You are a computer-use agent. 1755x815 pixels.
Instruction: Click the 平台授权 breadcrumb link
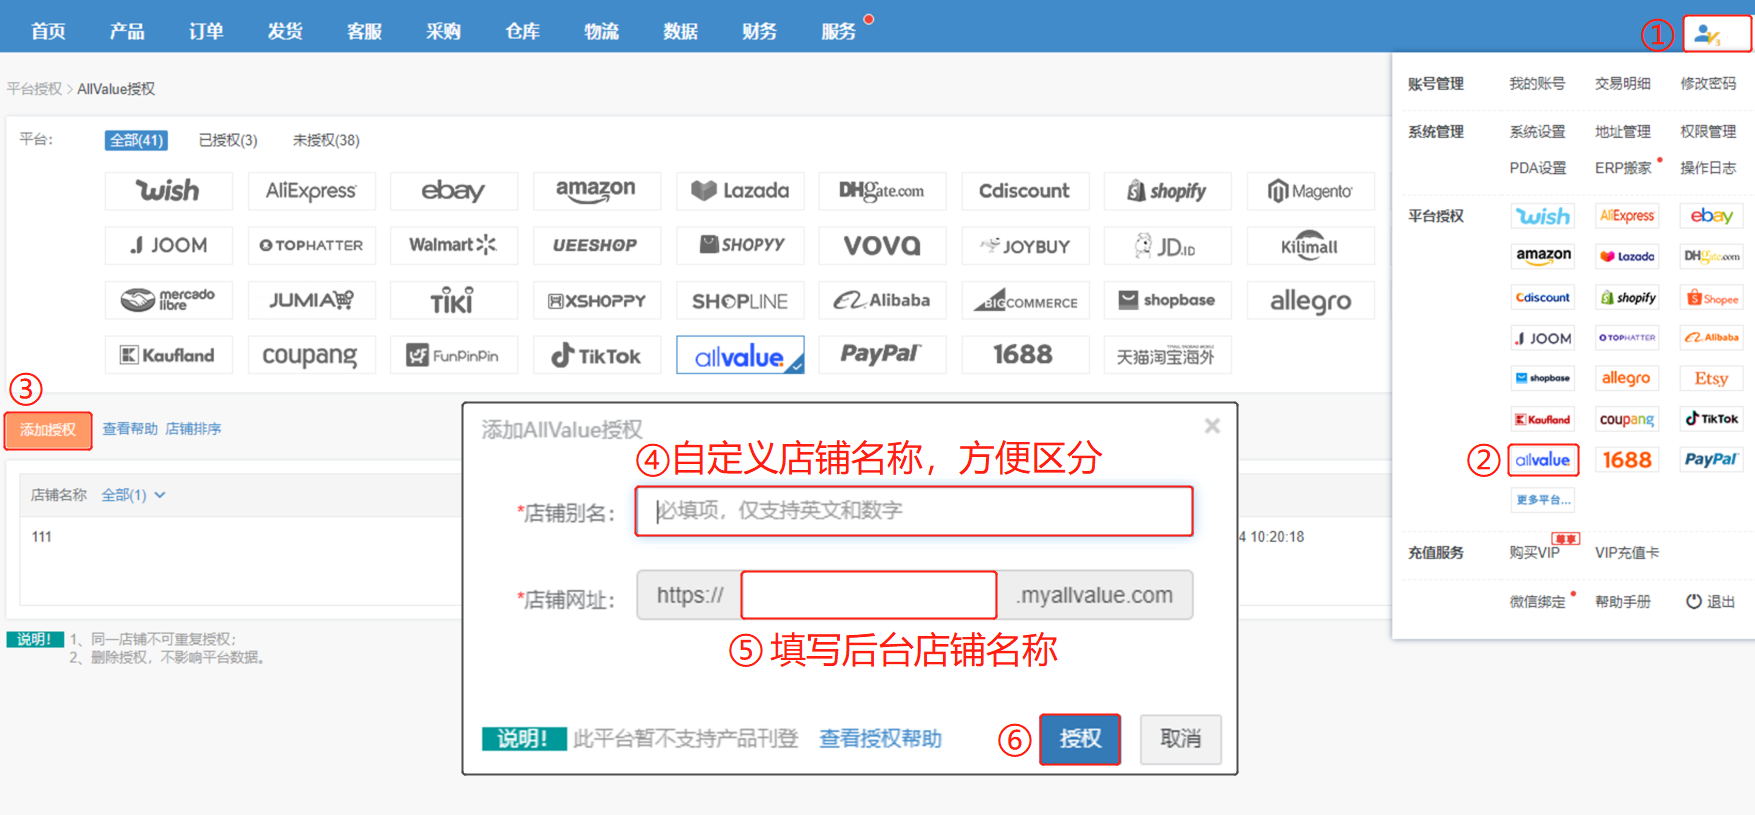[x=34, y=88]
